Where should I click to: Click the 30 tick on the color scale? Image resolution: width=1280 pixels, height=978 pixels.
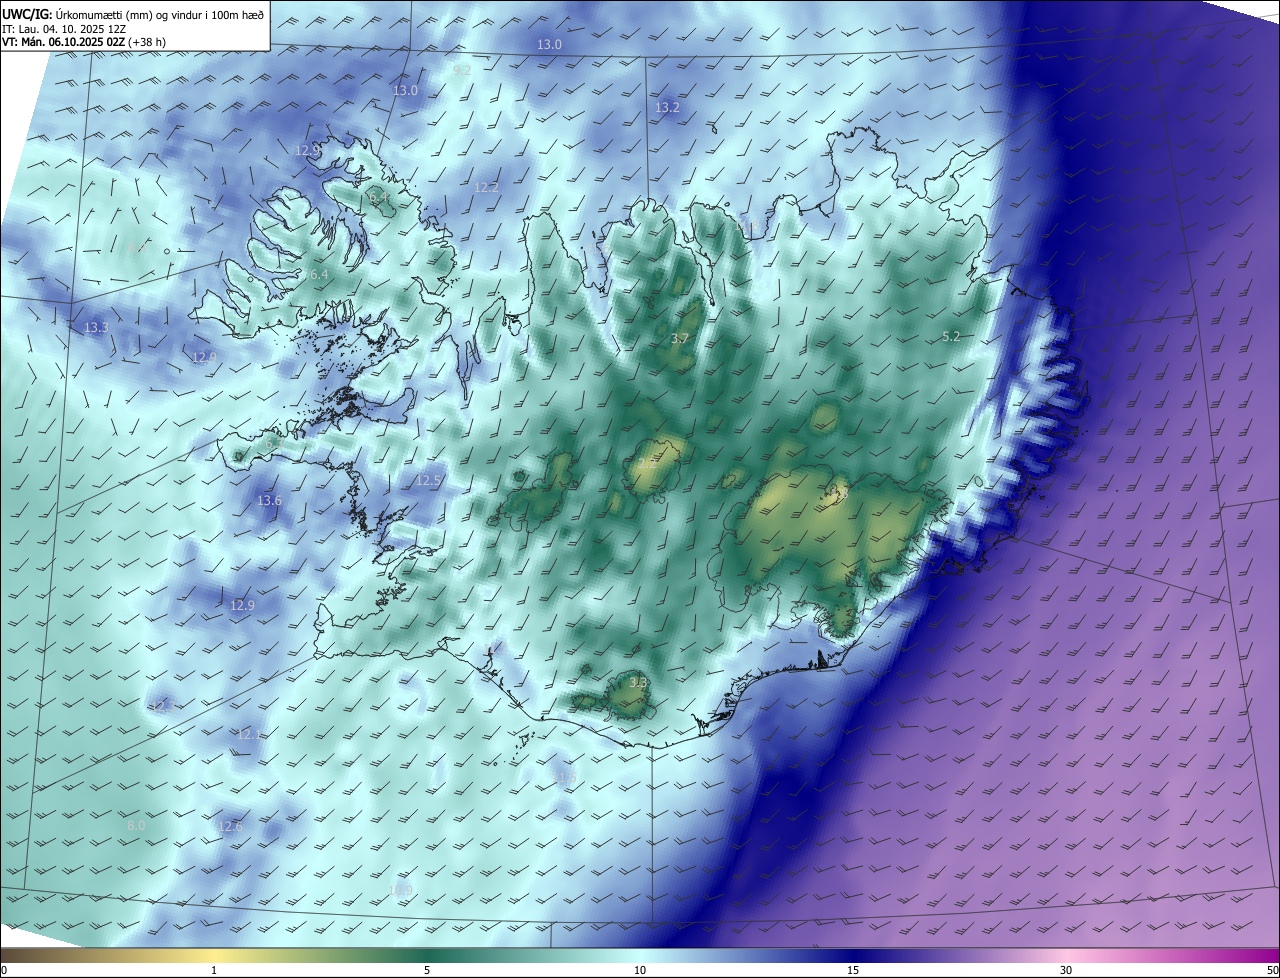[1066, 970]
